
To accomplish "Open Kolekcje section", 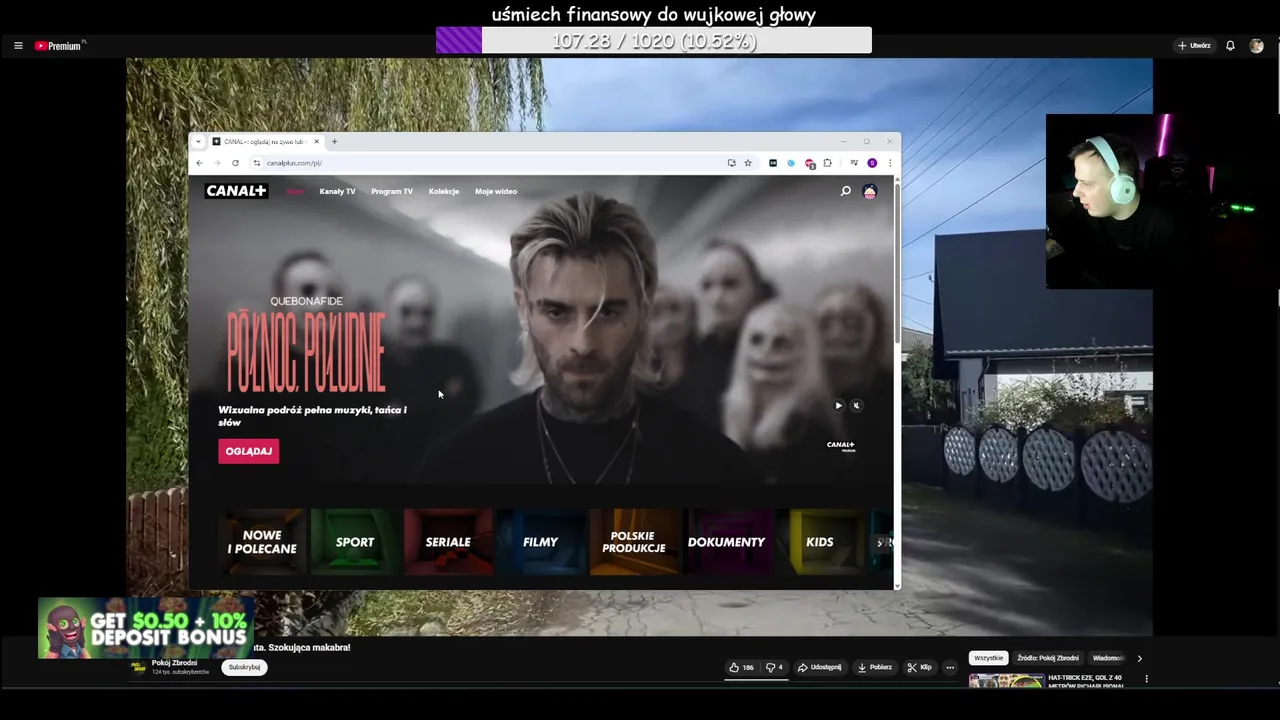I will [444, 191].
